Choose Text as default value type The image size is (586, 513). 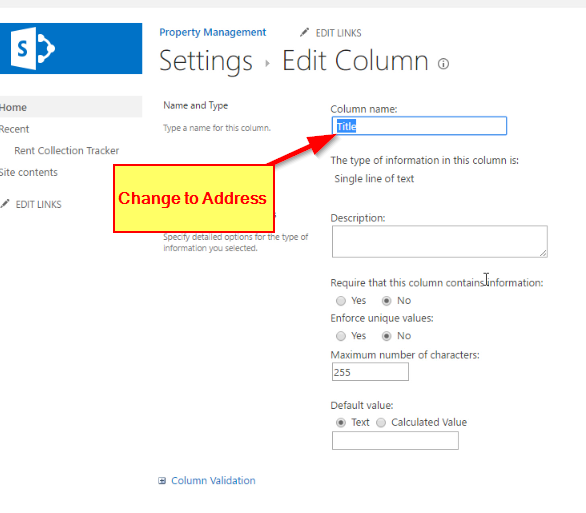tap(341, 422)
